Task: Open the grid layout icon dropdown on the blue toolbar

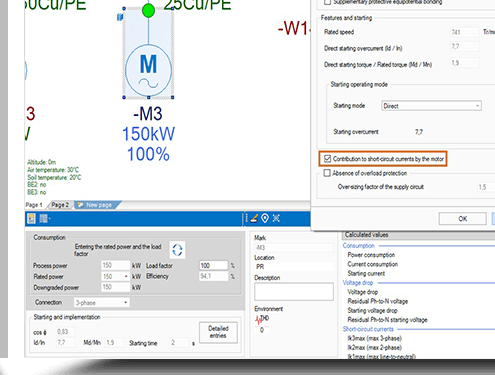Action: (x=44, y=219)
